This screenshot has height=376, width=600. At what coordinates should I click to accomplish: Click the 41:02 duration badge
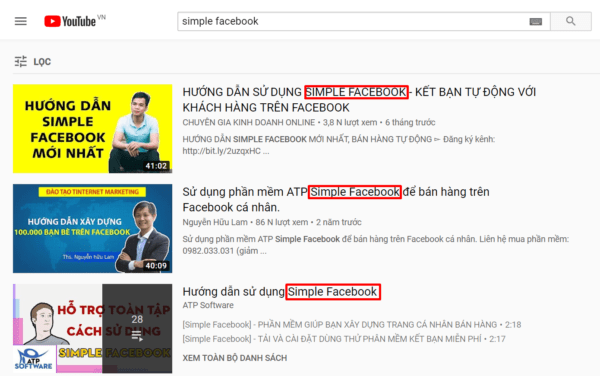tap(156, 166)
